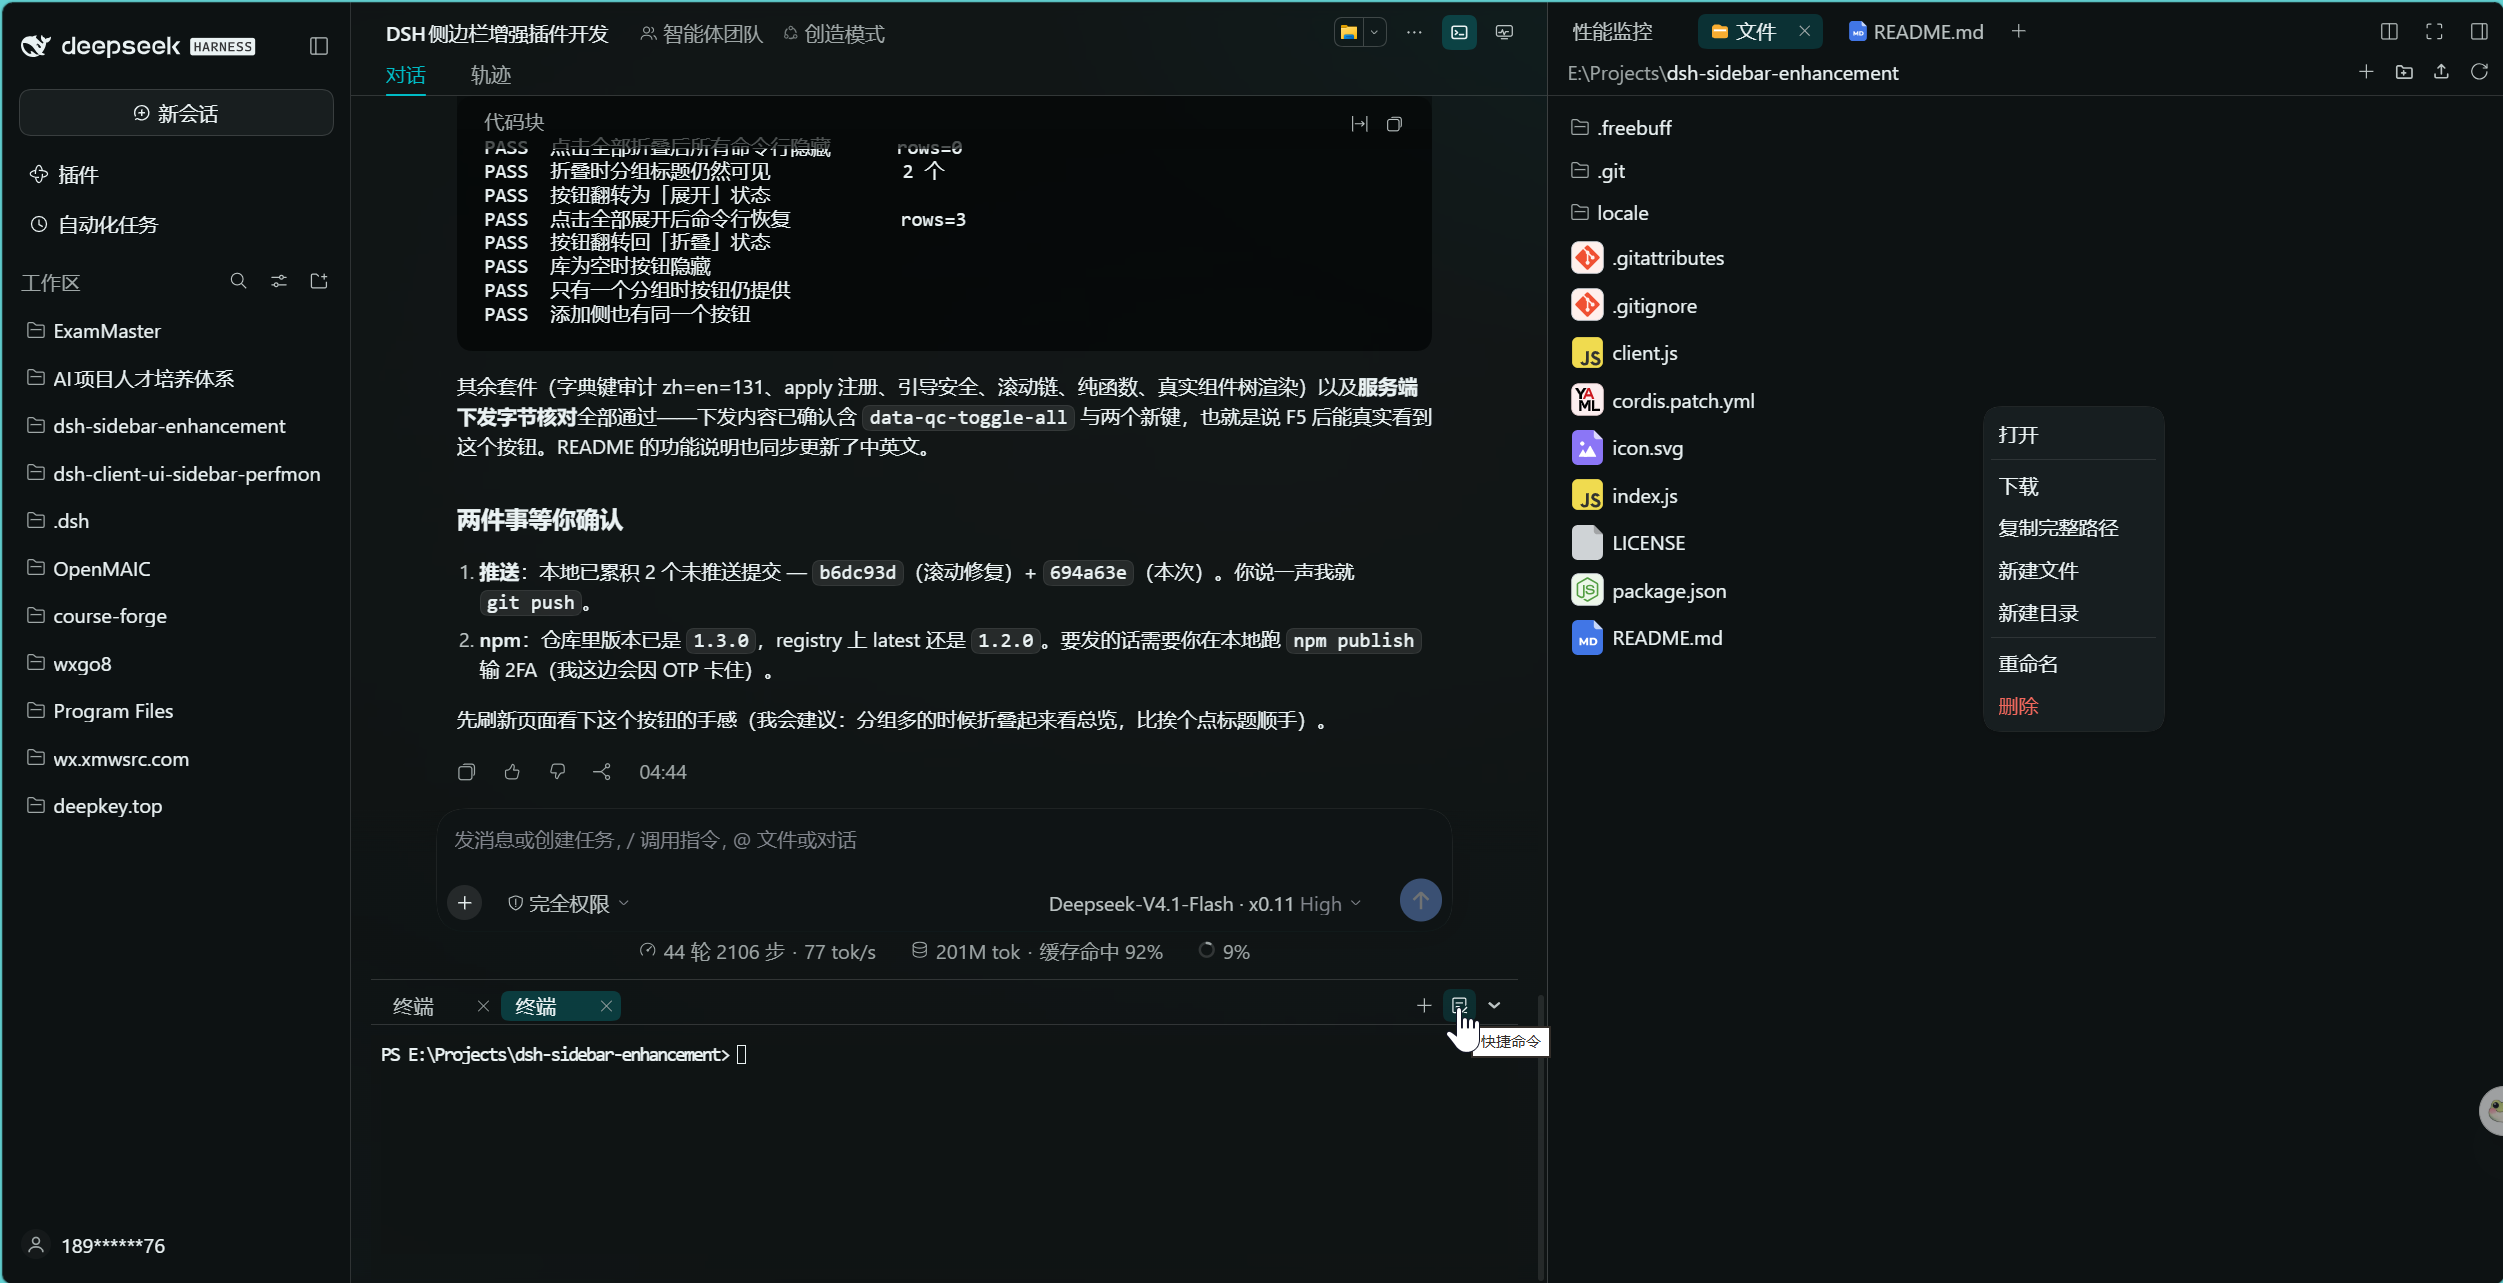Copy the code block contents

pyautogui.click(x=1394, y=124)
